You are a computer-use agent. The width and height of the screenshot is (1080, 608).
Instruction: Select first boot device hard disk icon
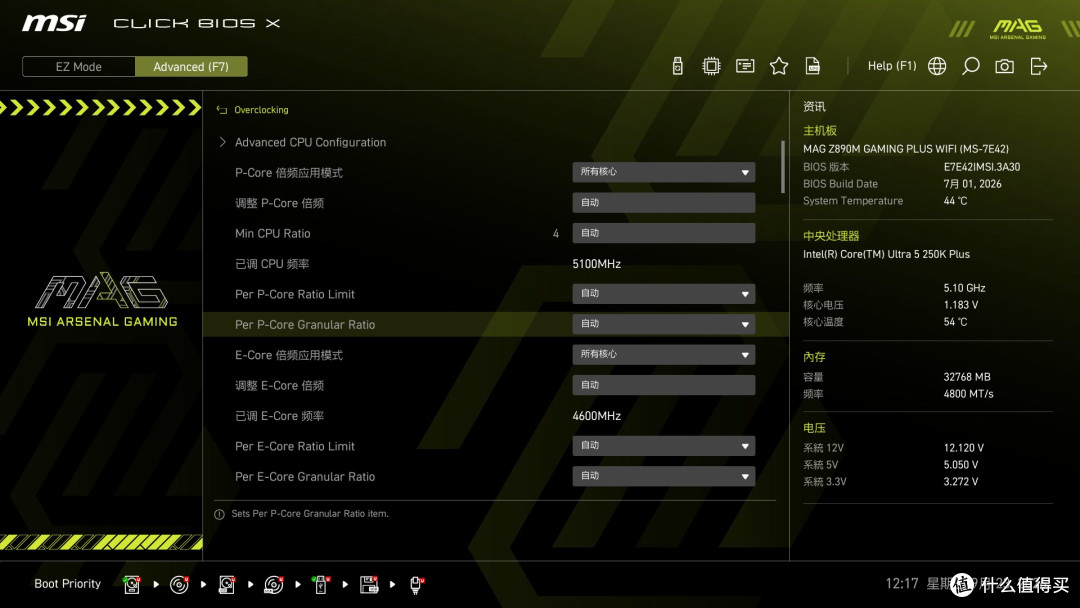point(132,585)
